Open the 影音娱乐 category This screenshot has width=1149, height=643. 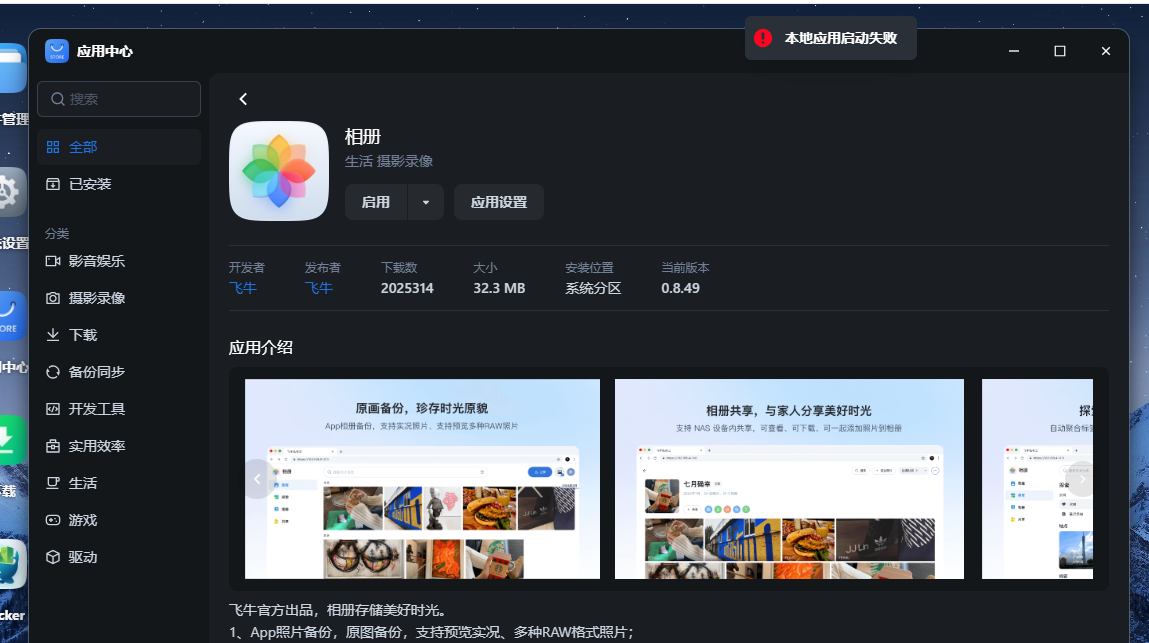point(119,261)
